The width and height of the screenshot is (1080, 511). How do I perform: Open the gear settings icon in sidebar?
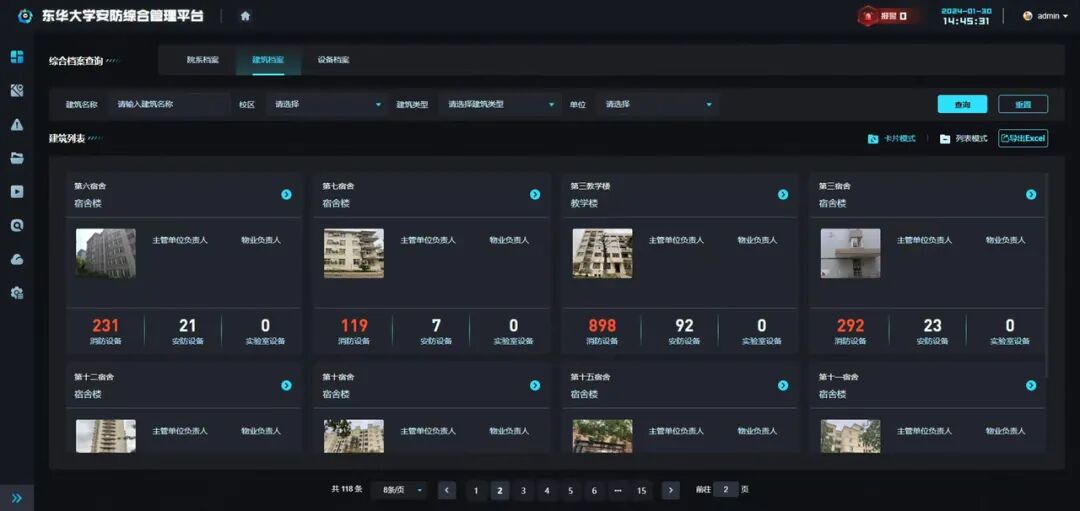[17, 293]
